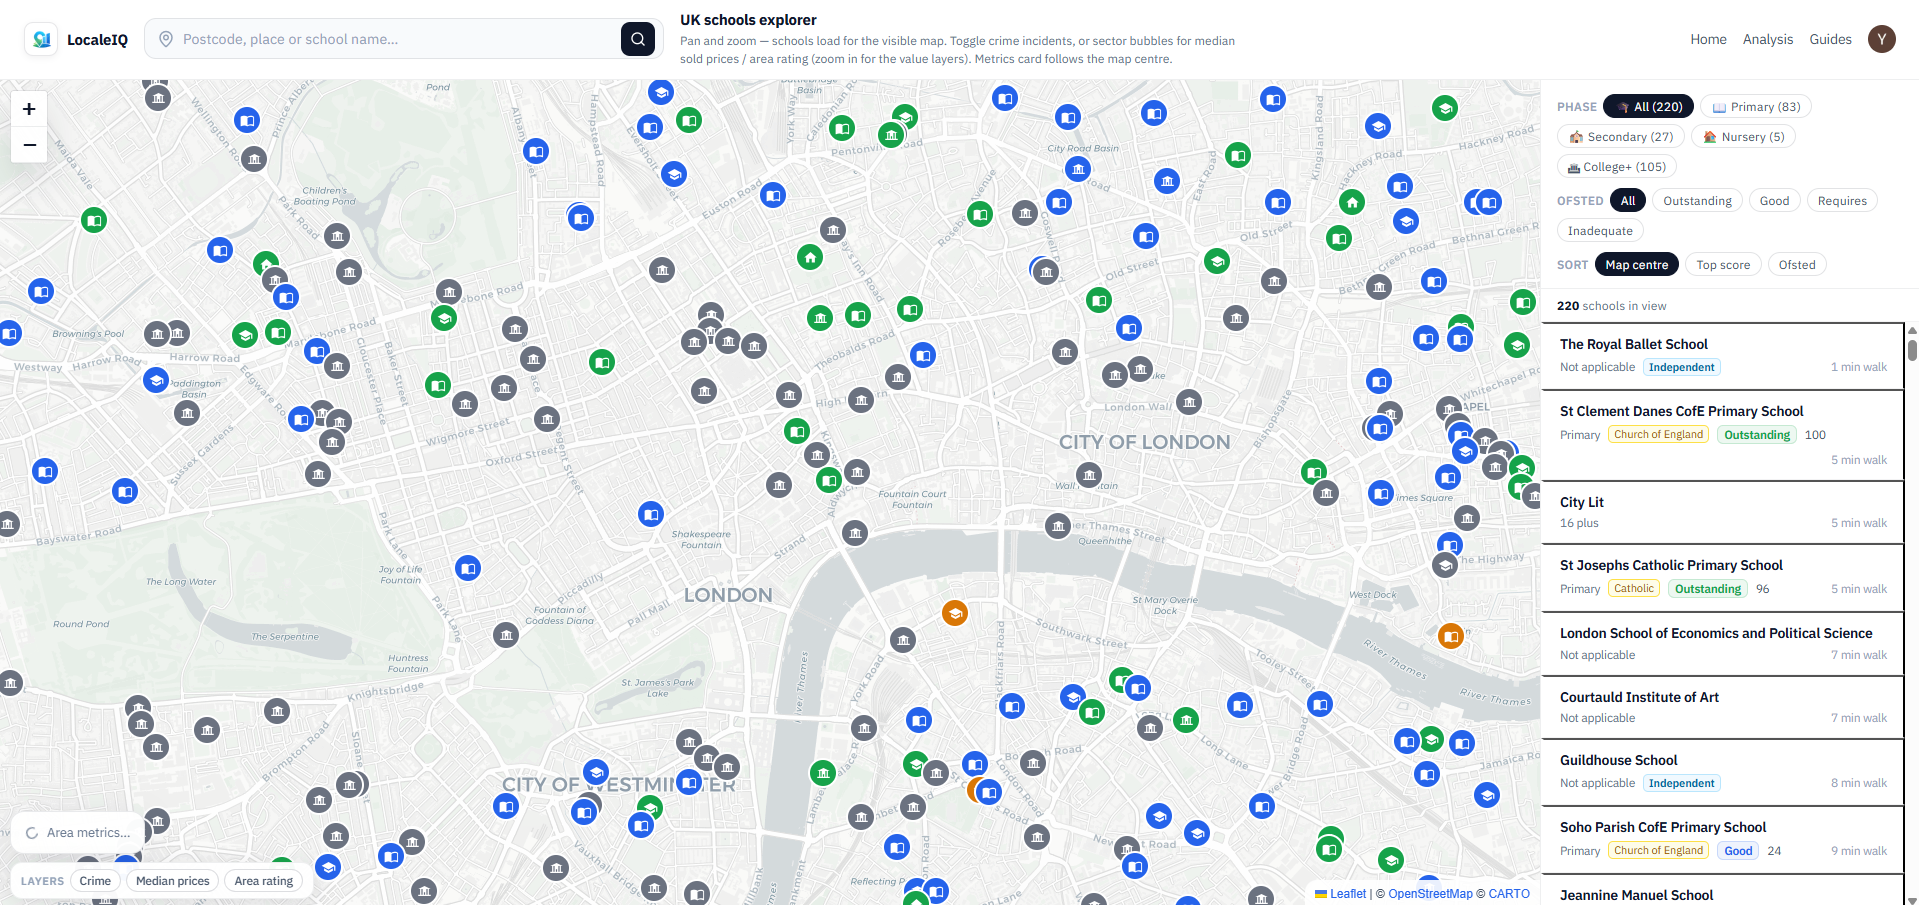Filter by Secondary (27) phase
This screenshot has width=1919, height=905.
(1621, 137)
